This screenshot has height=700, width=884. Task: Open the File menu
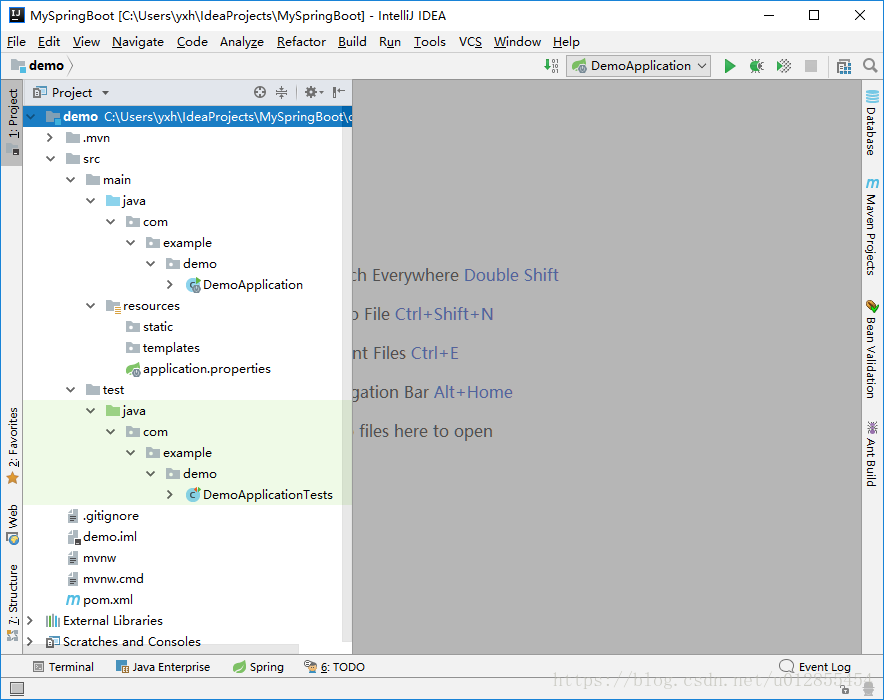point(16,42)
